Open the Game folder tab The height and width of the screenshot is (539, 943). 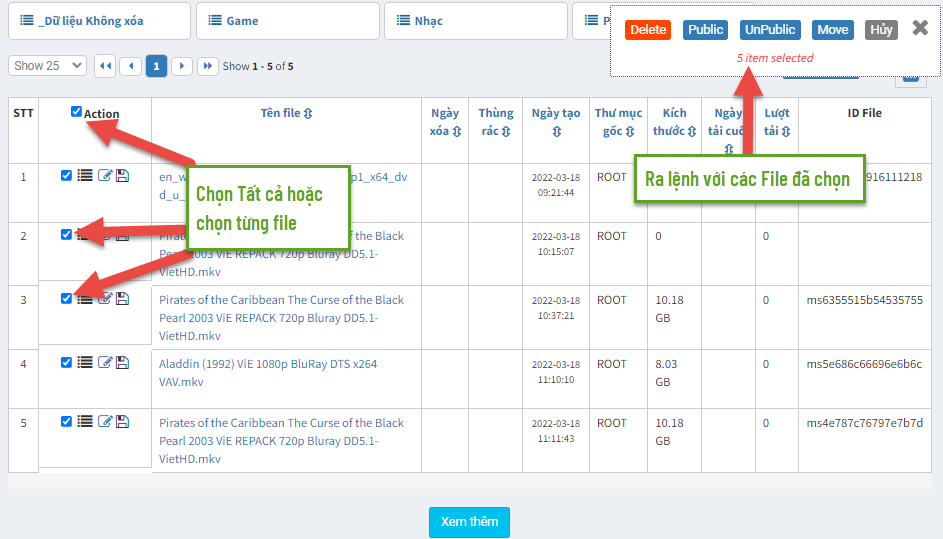click(287, 20)
